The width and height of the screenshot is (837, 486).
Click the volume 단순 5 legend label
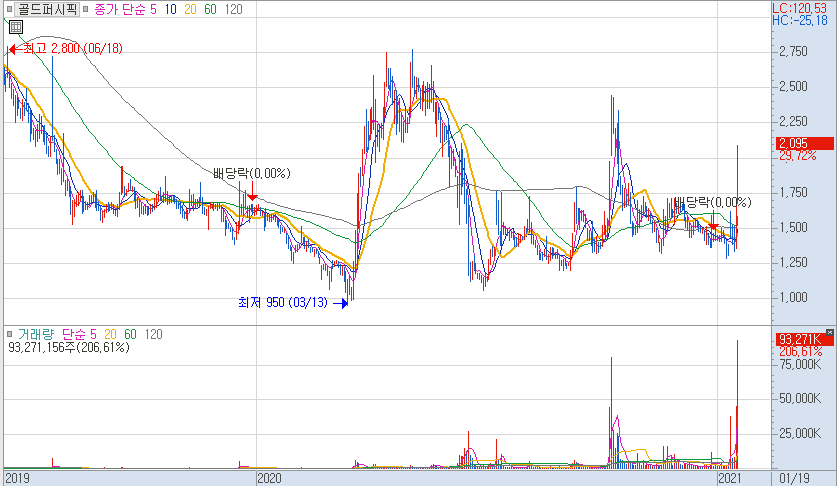click(x=79, y=334)
